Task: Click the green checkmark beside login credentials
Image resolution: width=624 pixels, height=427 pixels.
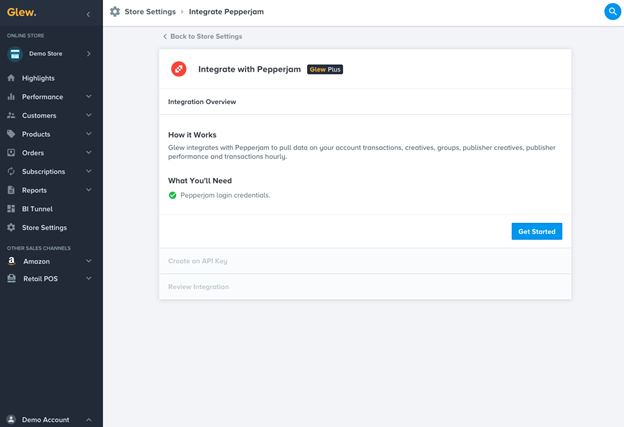Action: (x=172, y=195)
